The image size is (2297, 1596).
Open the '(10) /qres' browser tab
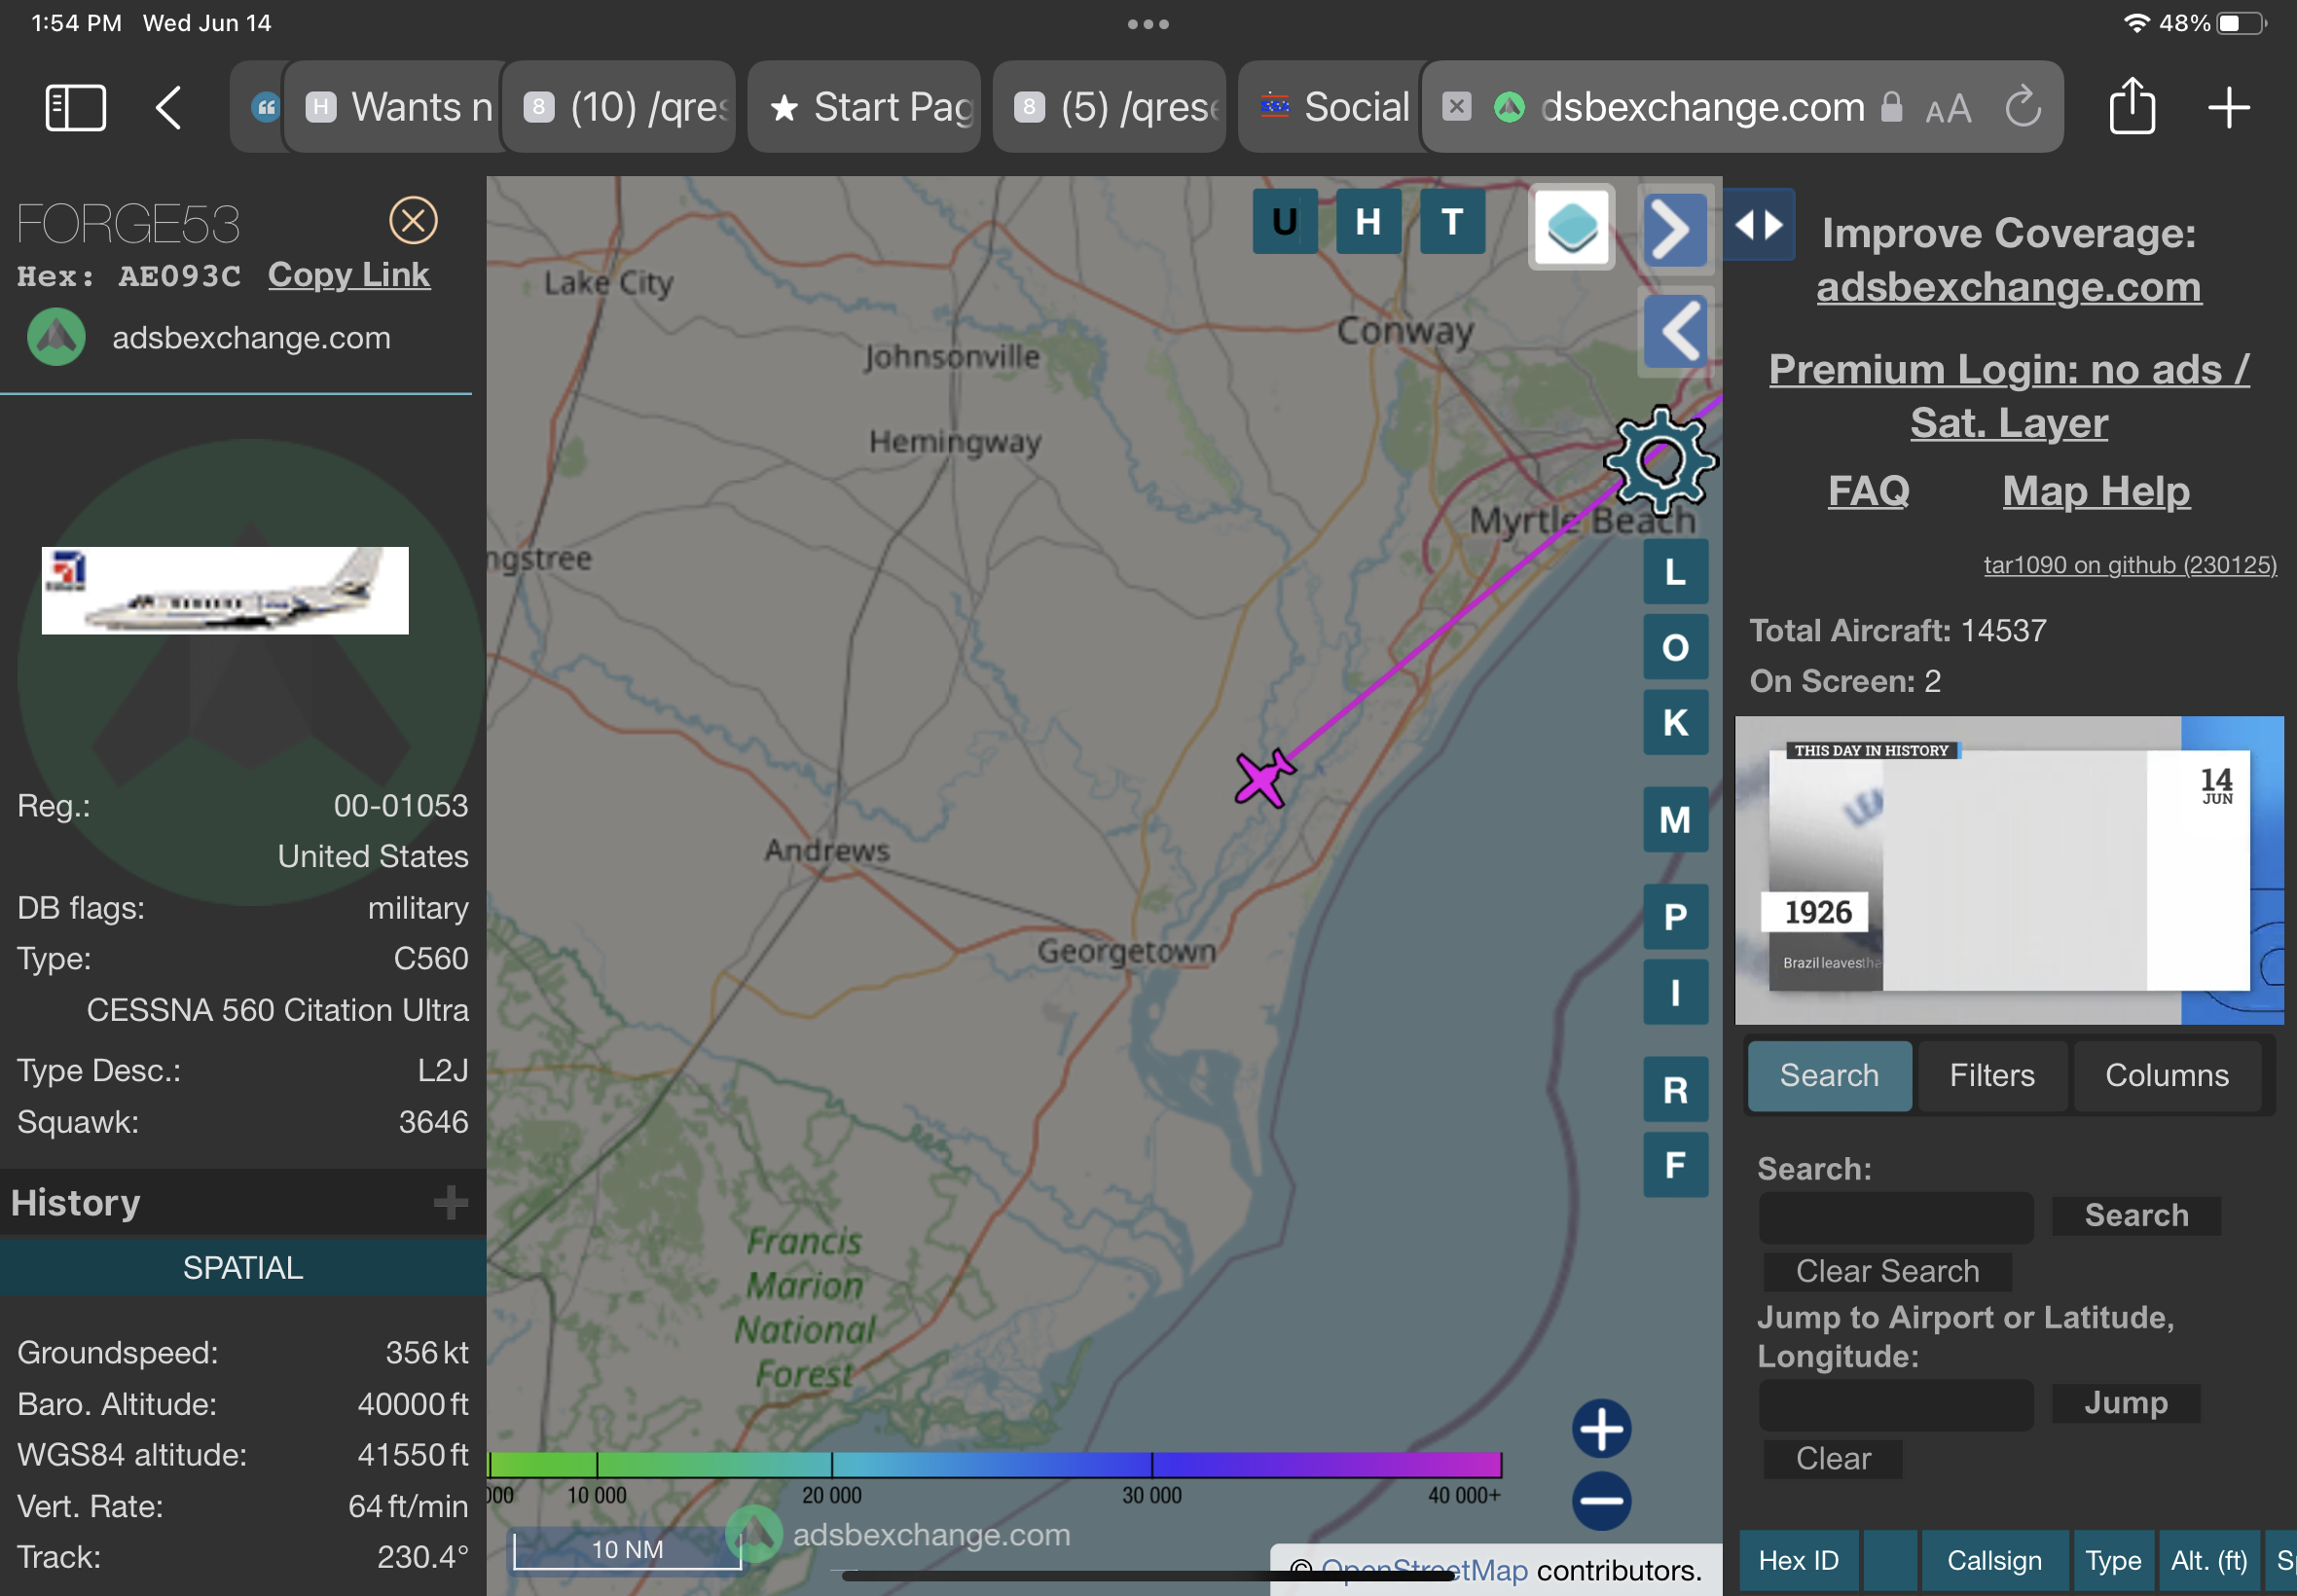coord(621,107)
